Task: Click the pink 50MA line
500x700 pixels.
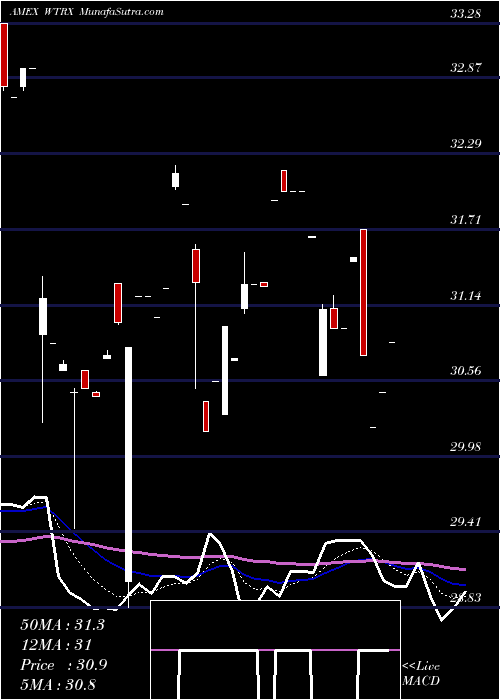Action: (x=232, y=558)
